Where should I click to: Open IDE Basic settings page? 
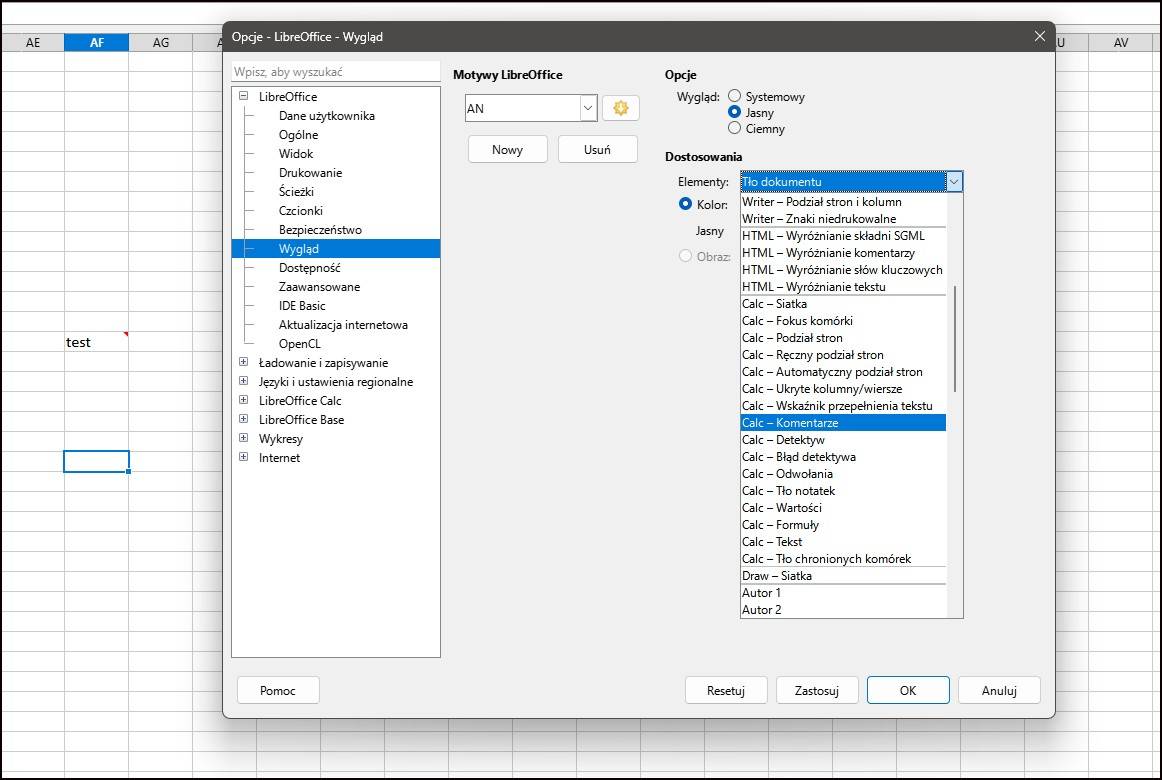click(302, 306)
